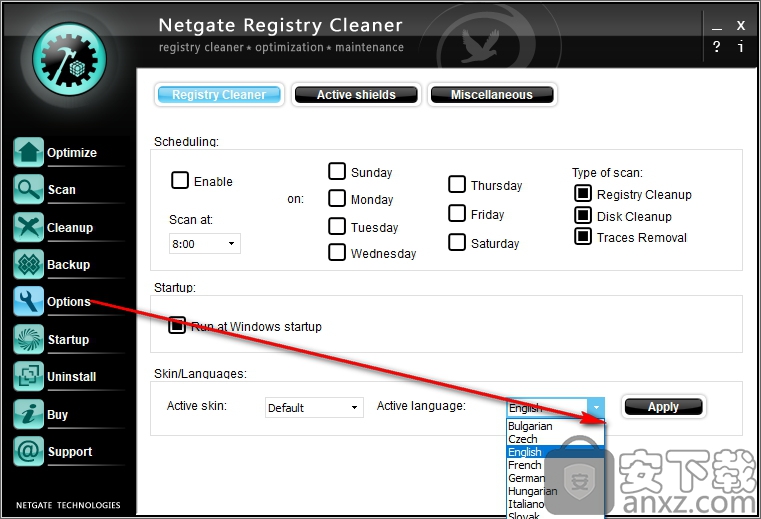Click the Support label in sidebar
Screen dimensions: 761x519
[x=70, y=452]
